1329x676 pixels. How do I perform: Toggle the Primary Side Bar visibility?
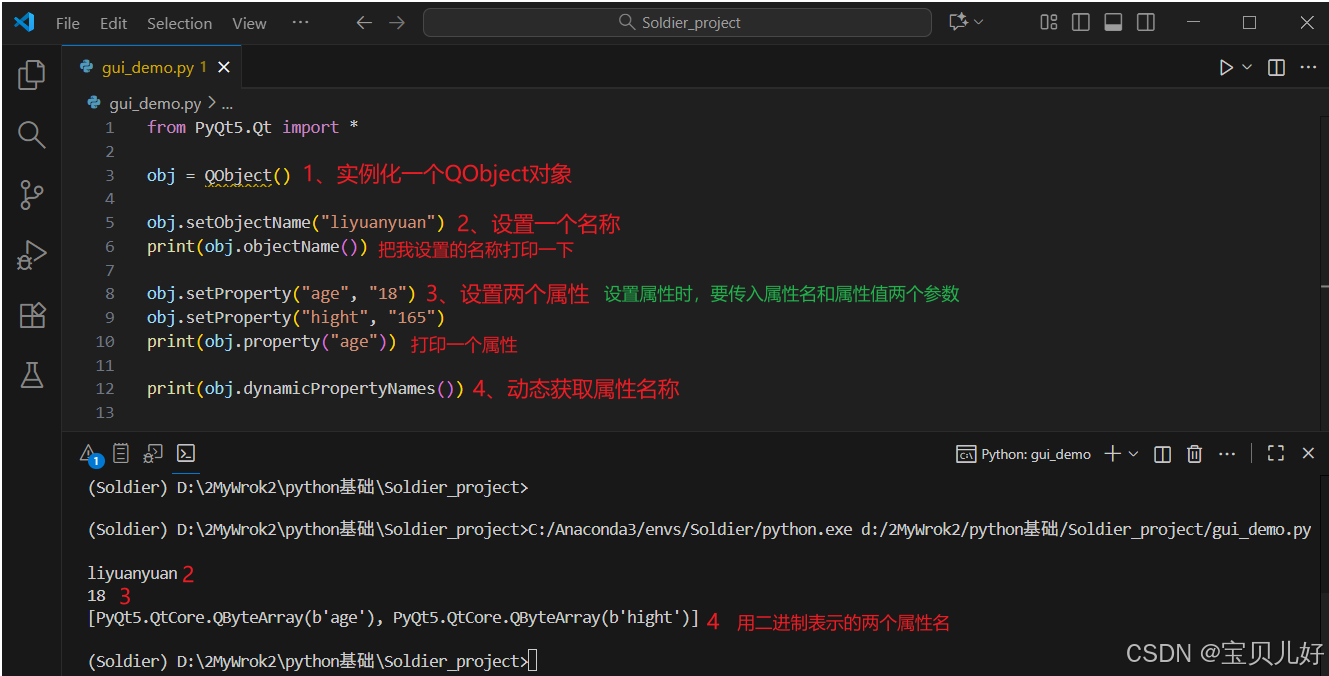click(1080, 22)
